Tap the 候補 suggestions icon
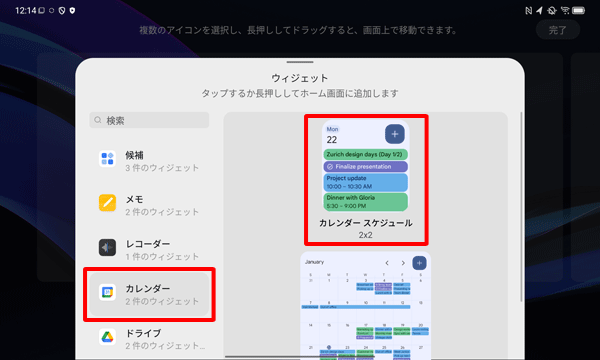The image size is (600, 360). click(108, 158)
